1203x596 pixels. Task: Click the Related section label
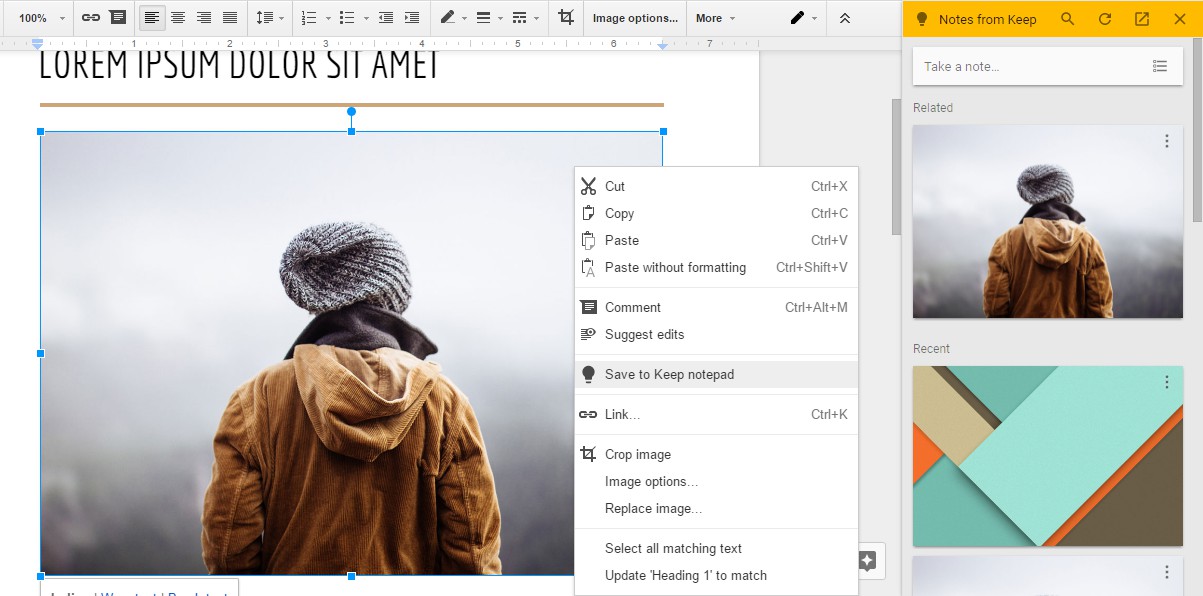tap(933, 108)
